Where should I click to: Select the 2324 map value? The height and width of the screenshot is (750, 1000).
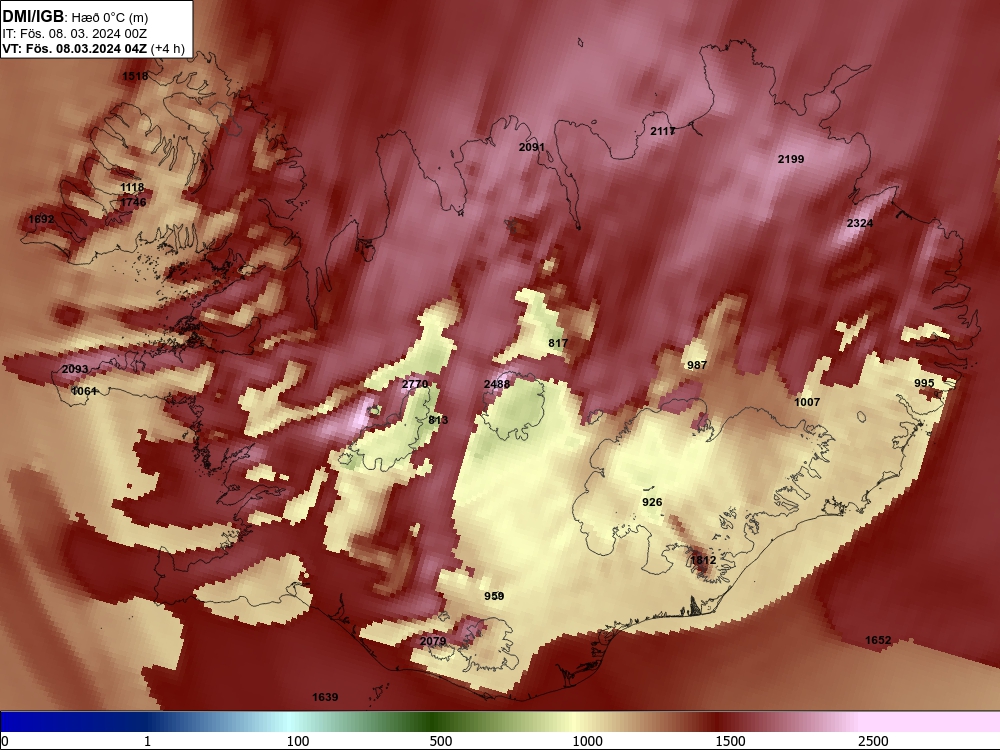point(860,223)
